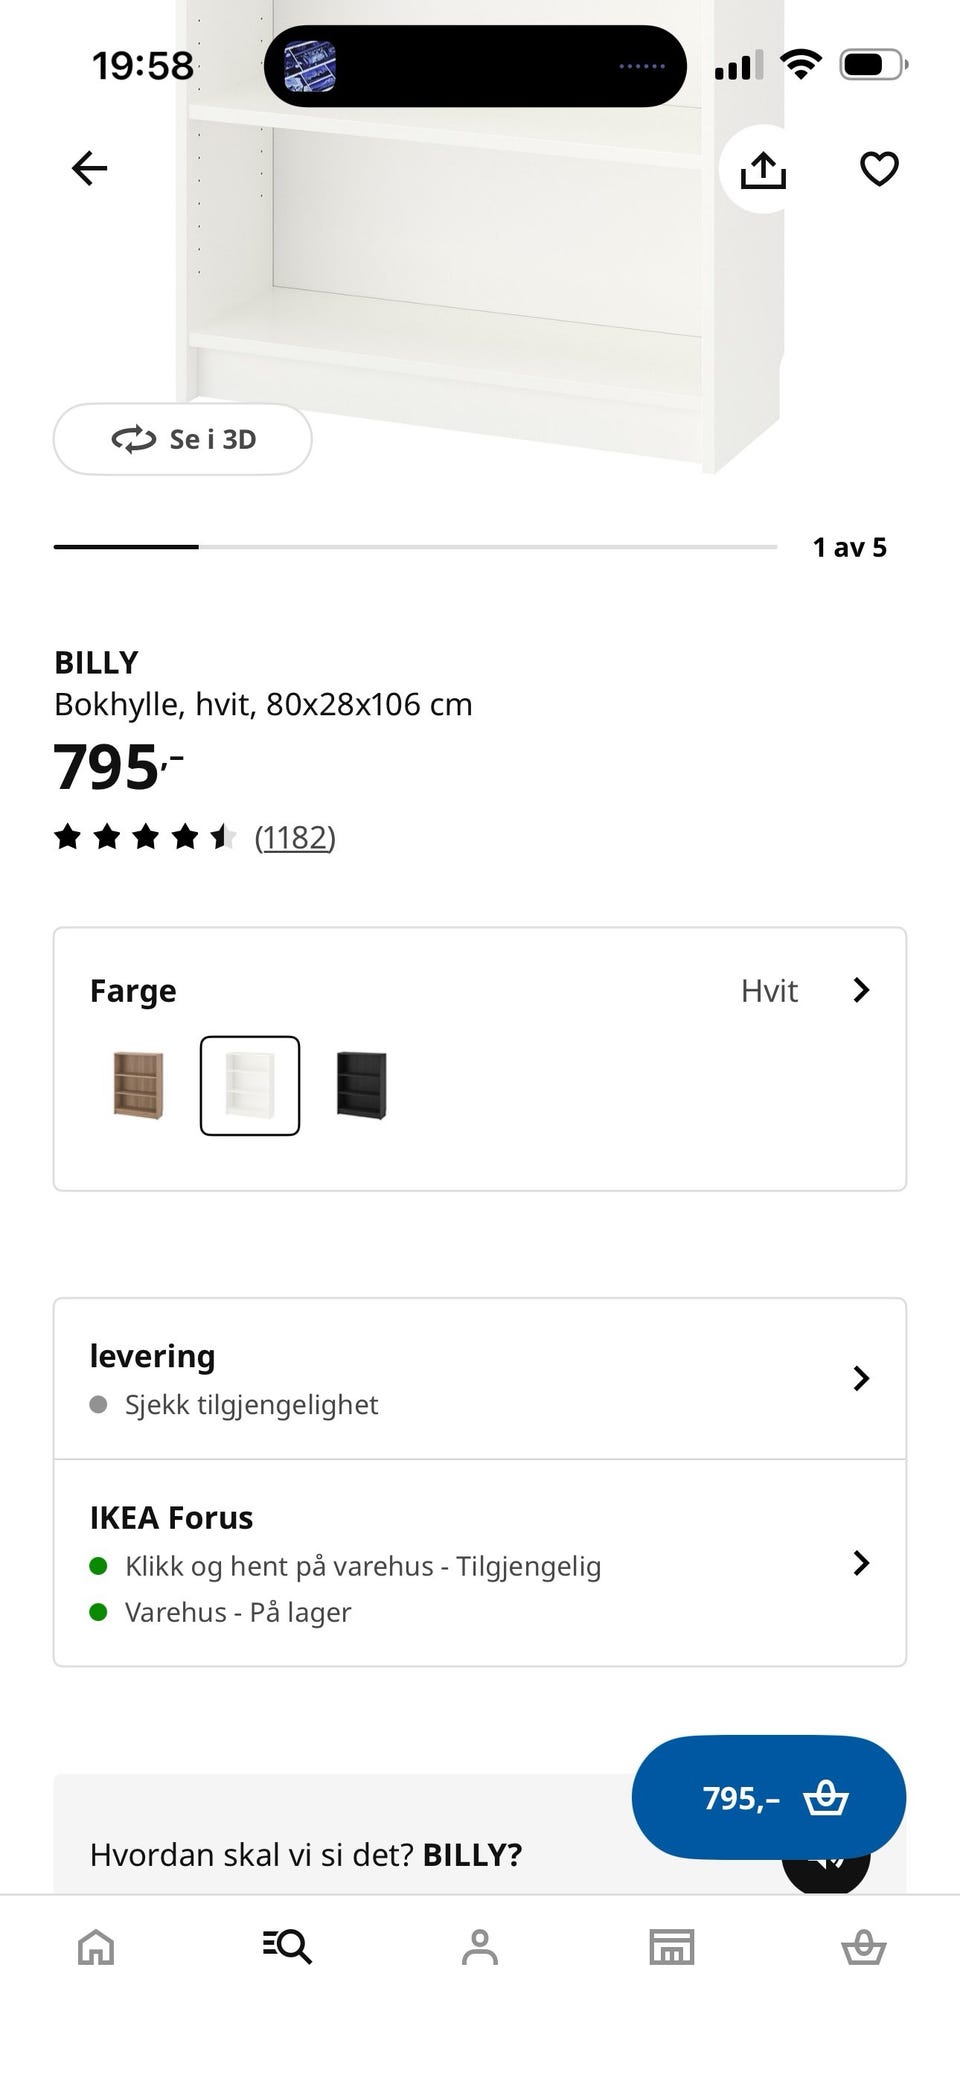Select the white bookcase color option
This screenshot has width=960, height=2081.
(250, 1085)
